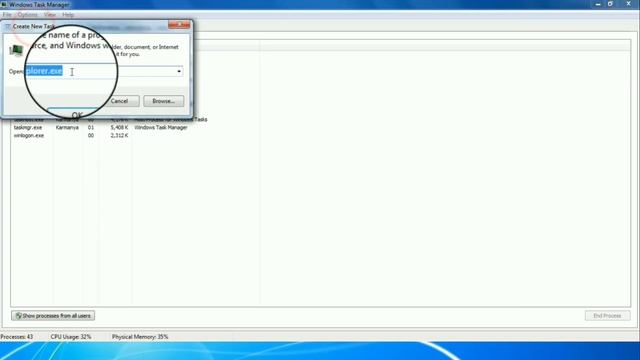Click CPU value 01 in taskmgr.exe row

(x=91, y=127)
